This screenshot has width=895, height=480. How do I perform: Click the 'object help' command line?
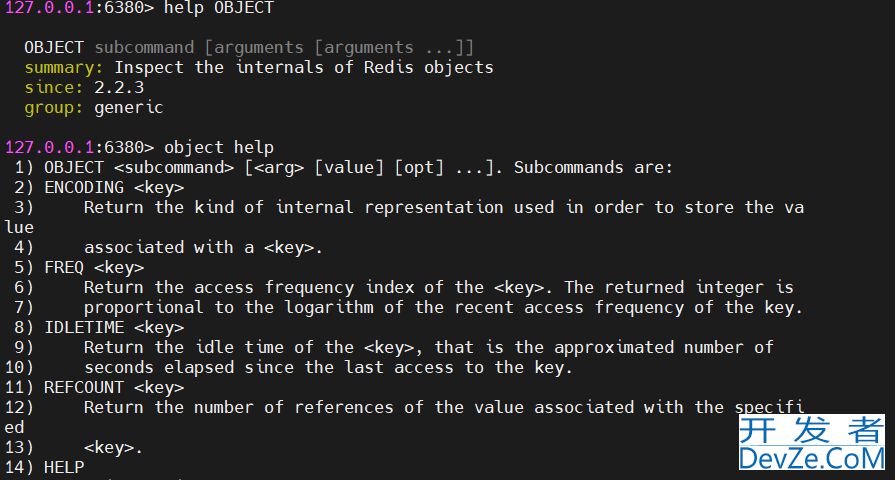(219, 147)
